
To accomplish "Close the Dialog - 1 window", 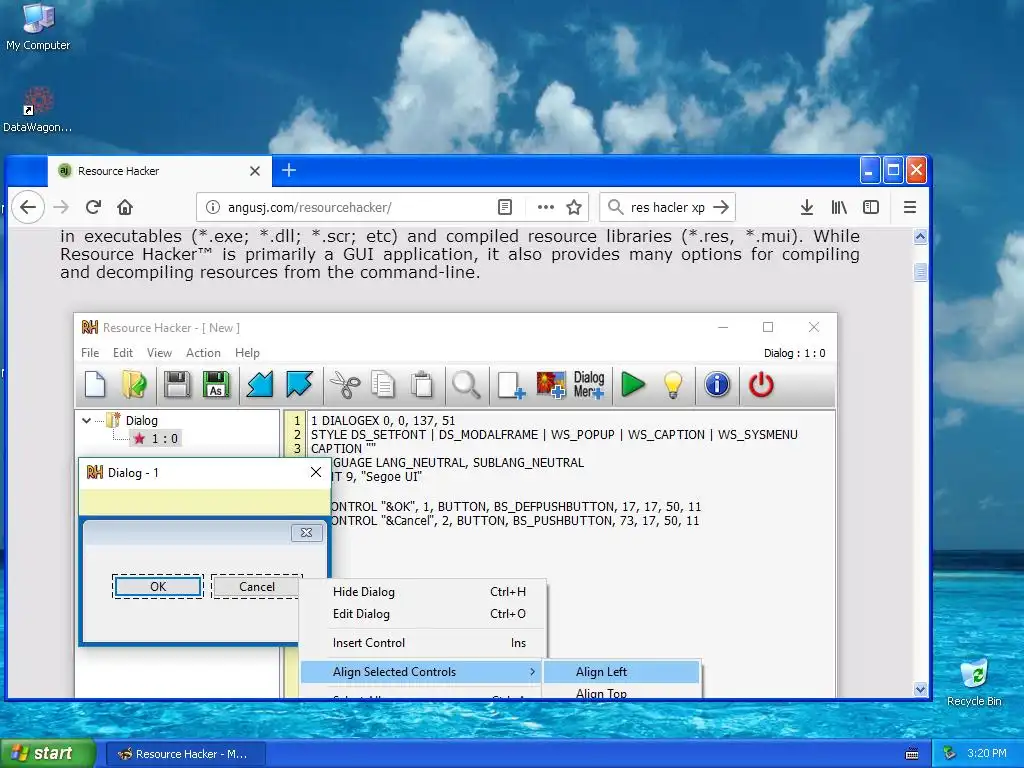I will [x=316, y=472].
